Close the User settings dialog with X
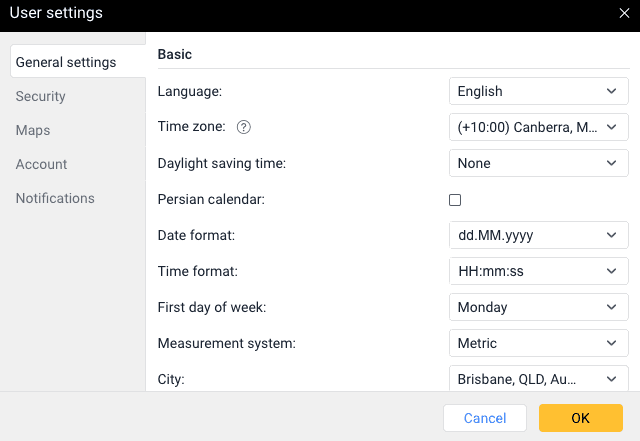Screen dimensions: 640x441 624,13
